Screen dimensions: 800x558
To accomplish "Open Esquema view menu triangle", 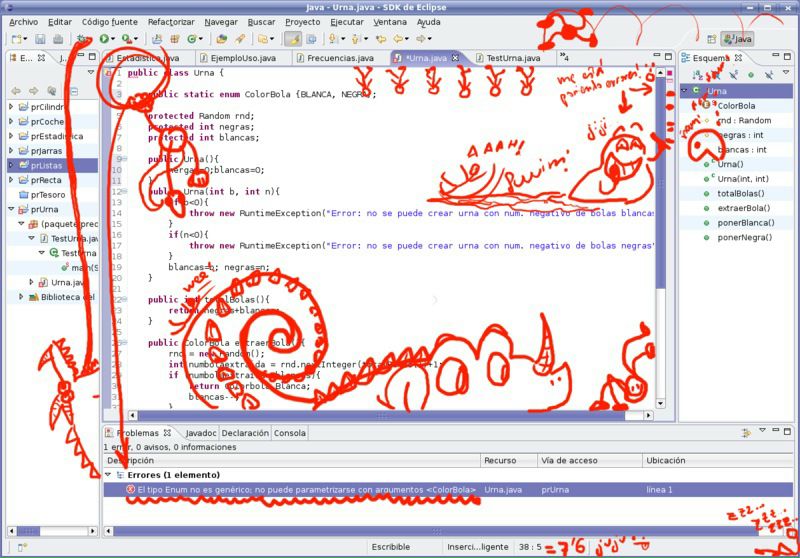I will click(x=786, y=73).
